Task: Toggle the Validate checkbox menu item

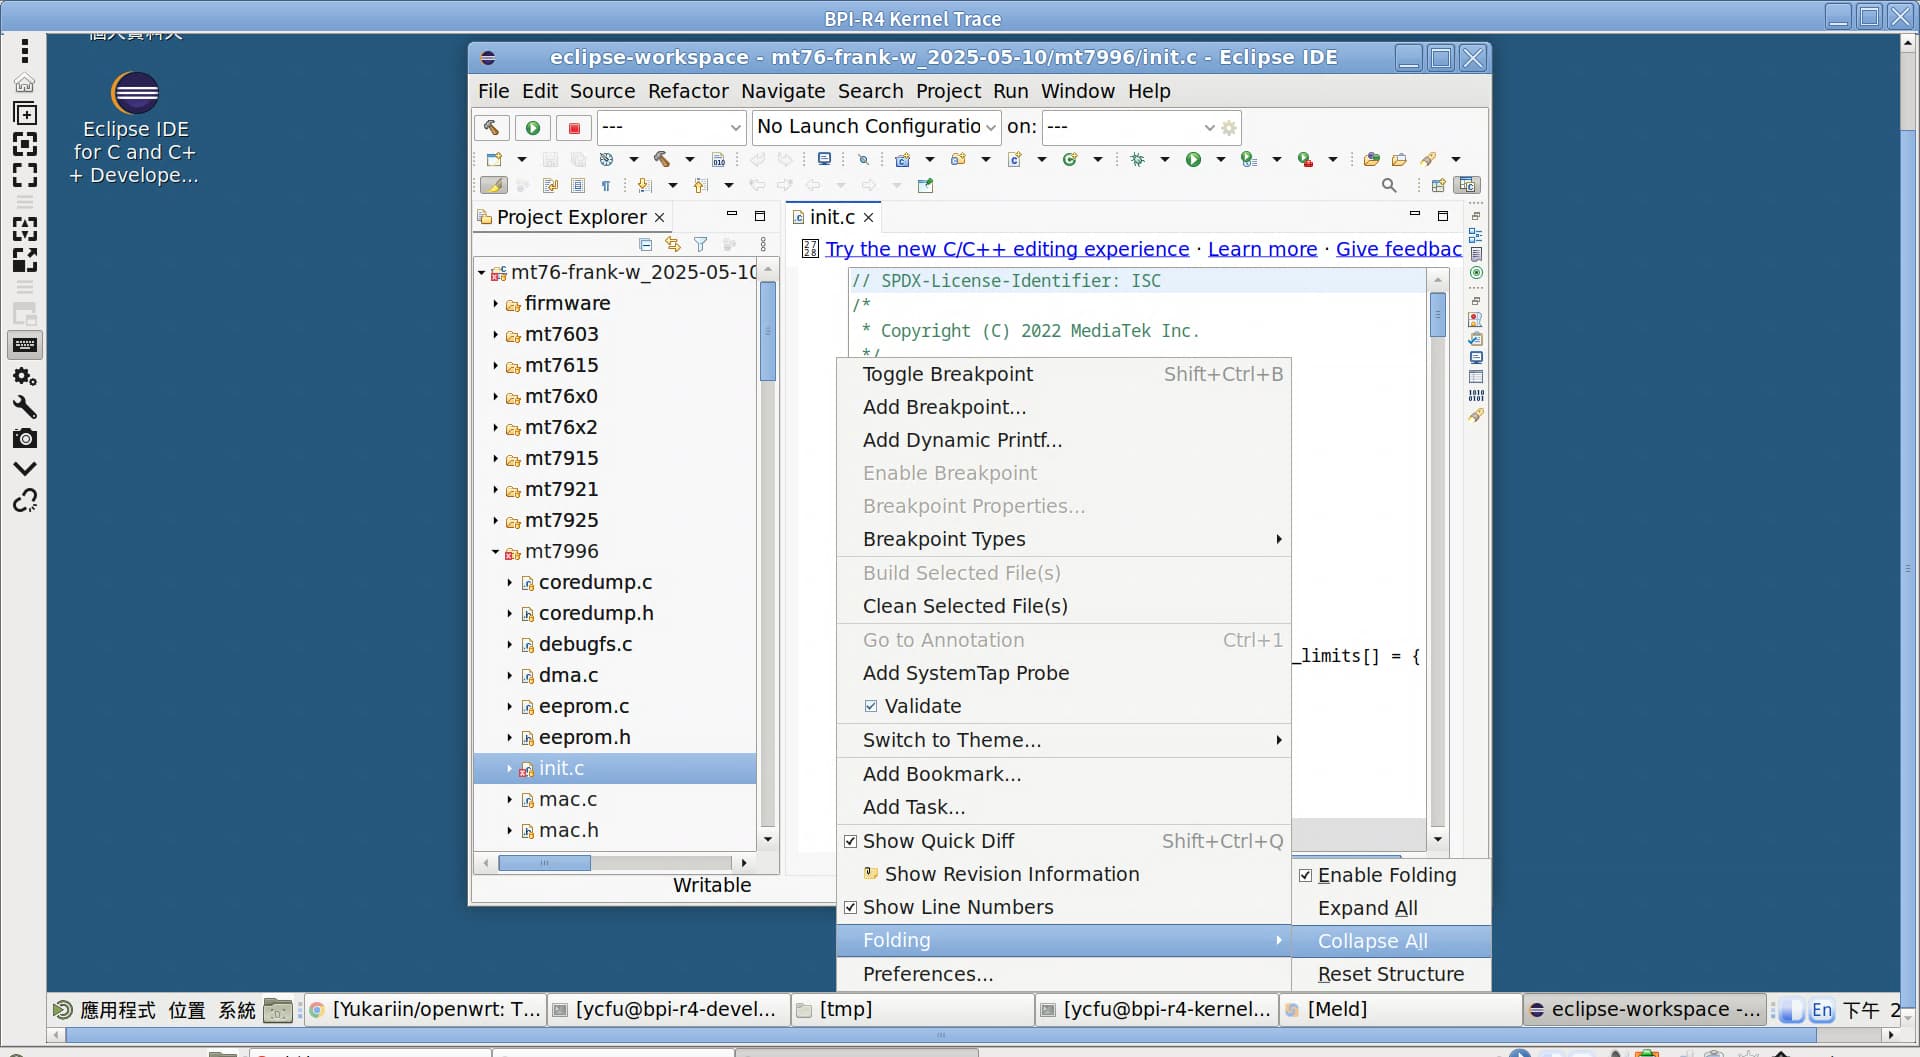Action: click(x=871, y=706)
